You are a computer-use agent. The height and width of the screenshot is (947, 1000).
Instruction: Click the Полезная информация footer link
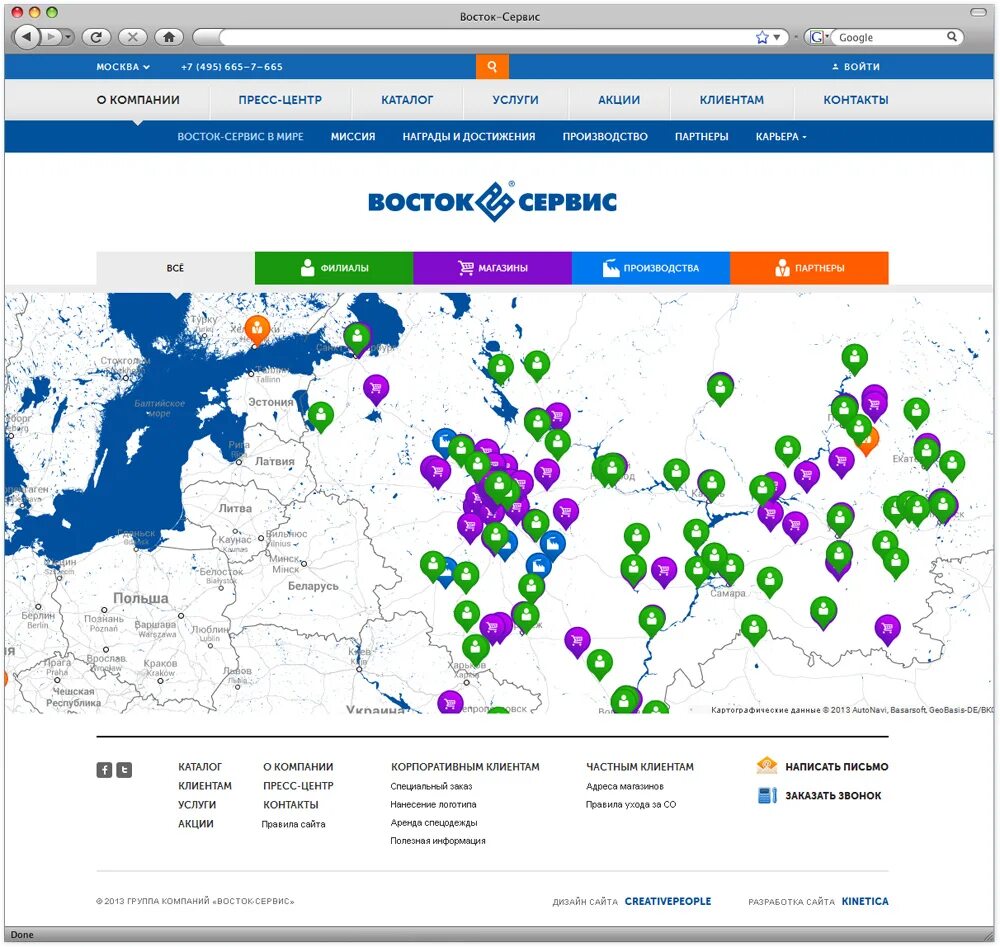(x=438, y=841)
